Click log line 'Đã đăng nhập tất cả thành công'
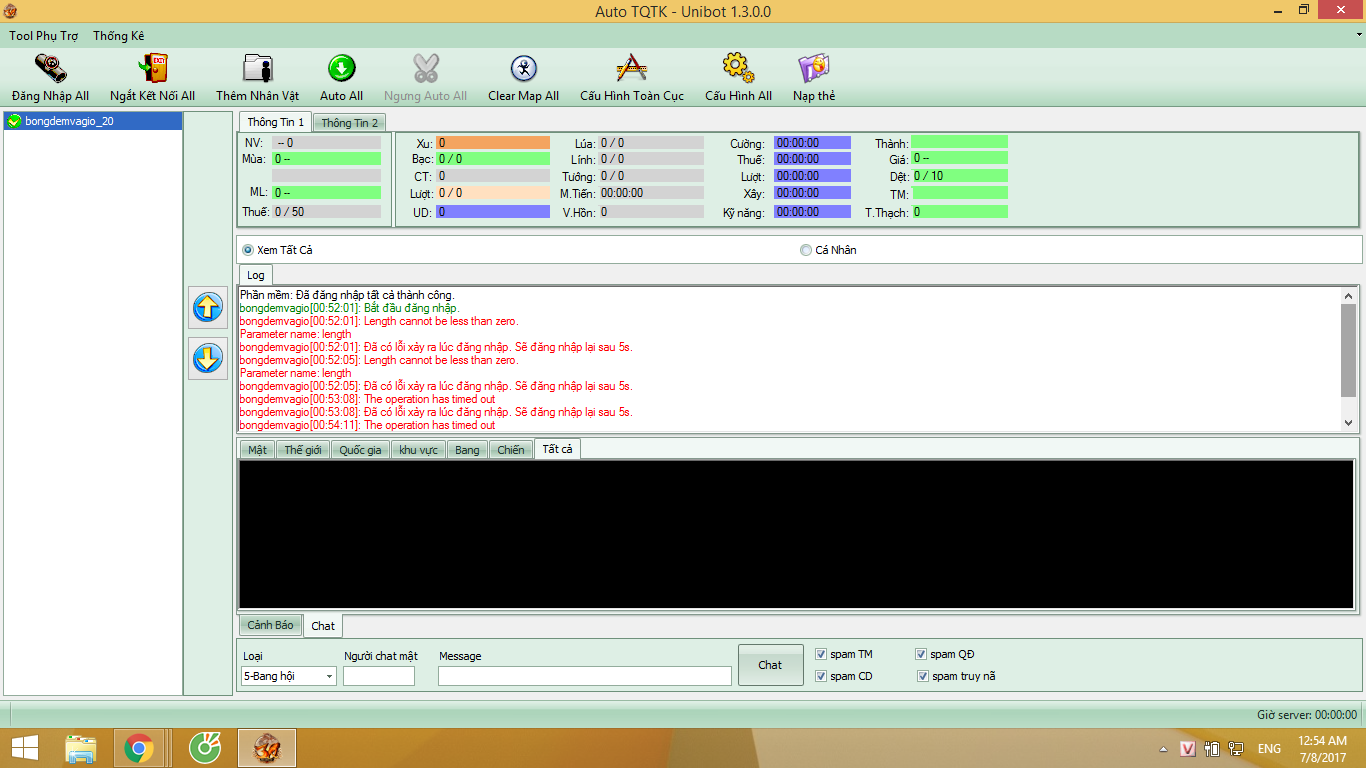 (x=347, y=295)
